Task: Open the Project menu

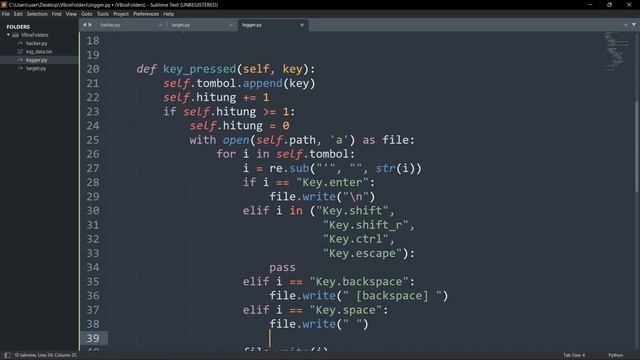Action: (x=121, y=14)
